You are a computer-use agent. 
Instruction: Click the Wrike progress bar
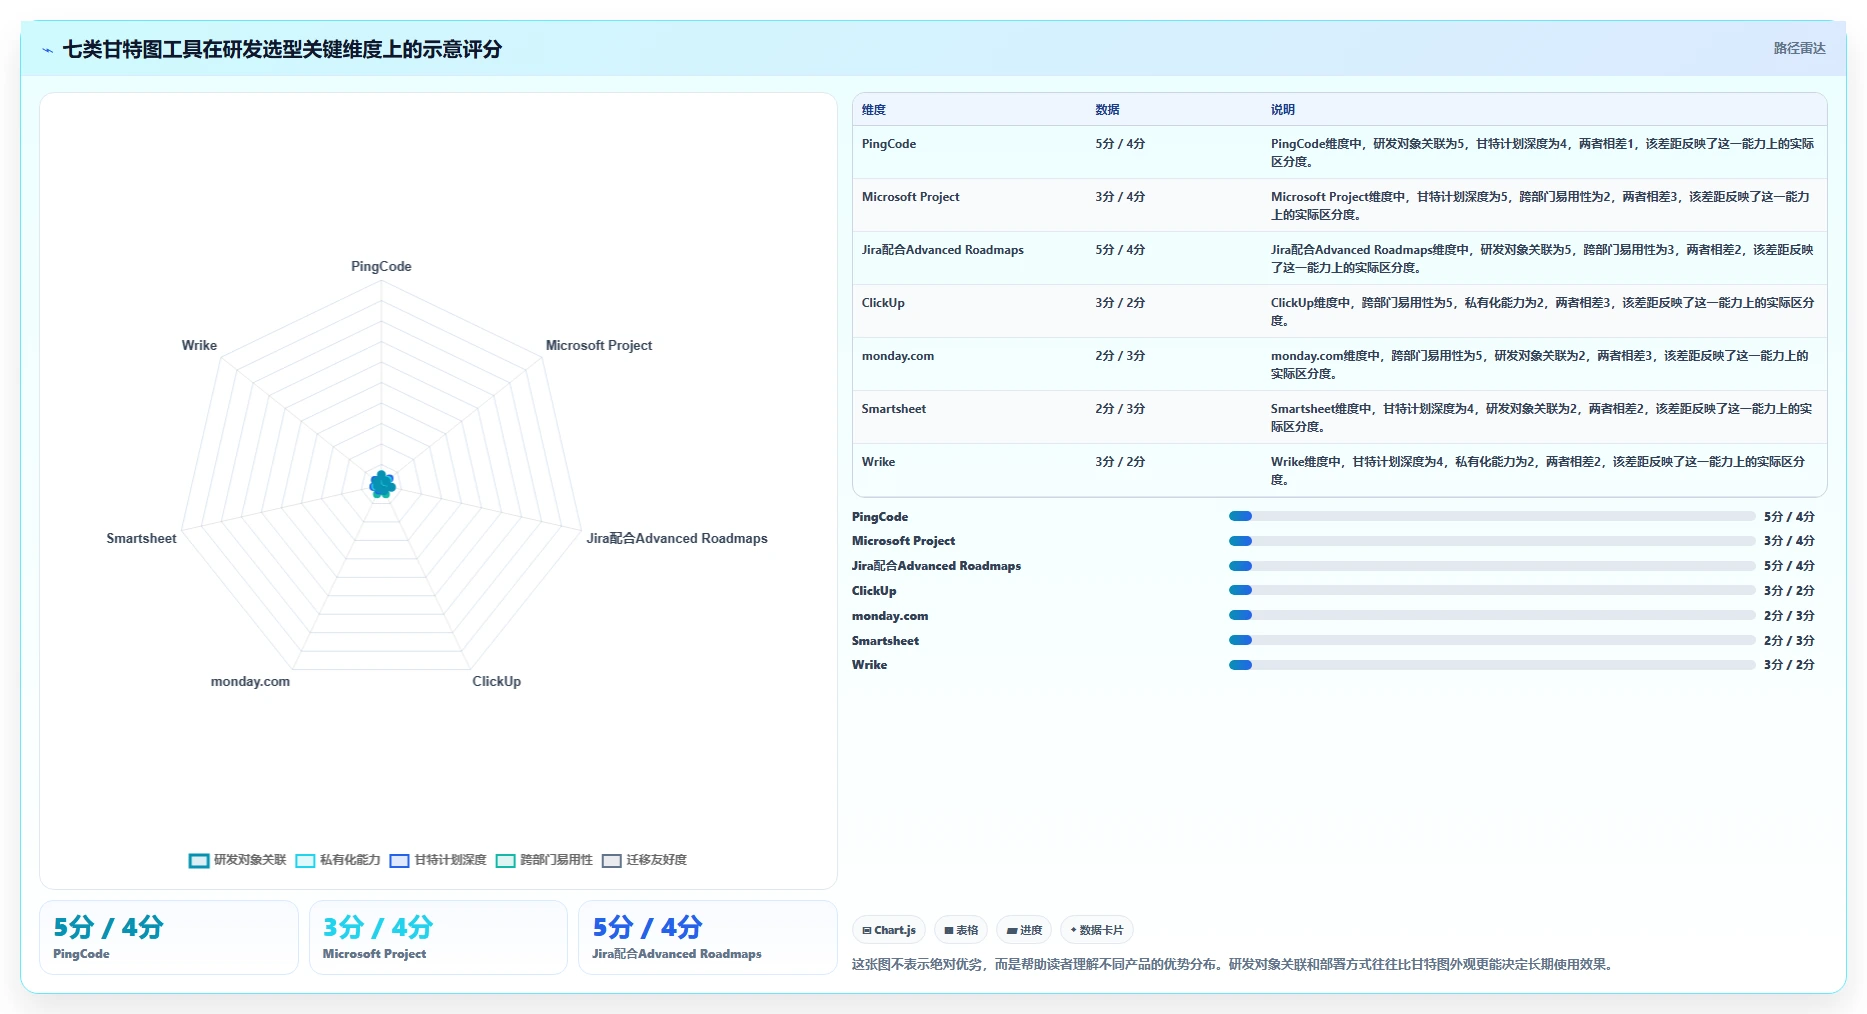click(x=1492, y=665)
